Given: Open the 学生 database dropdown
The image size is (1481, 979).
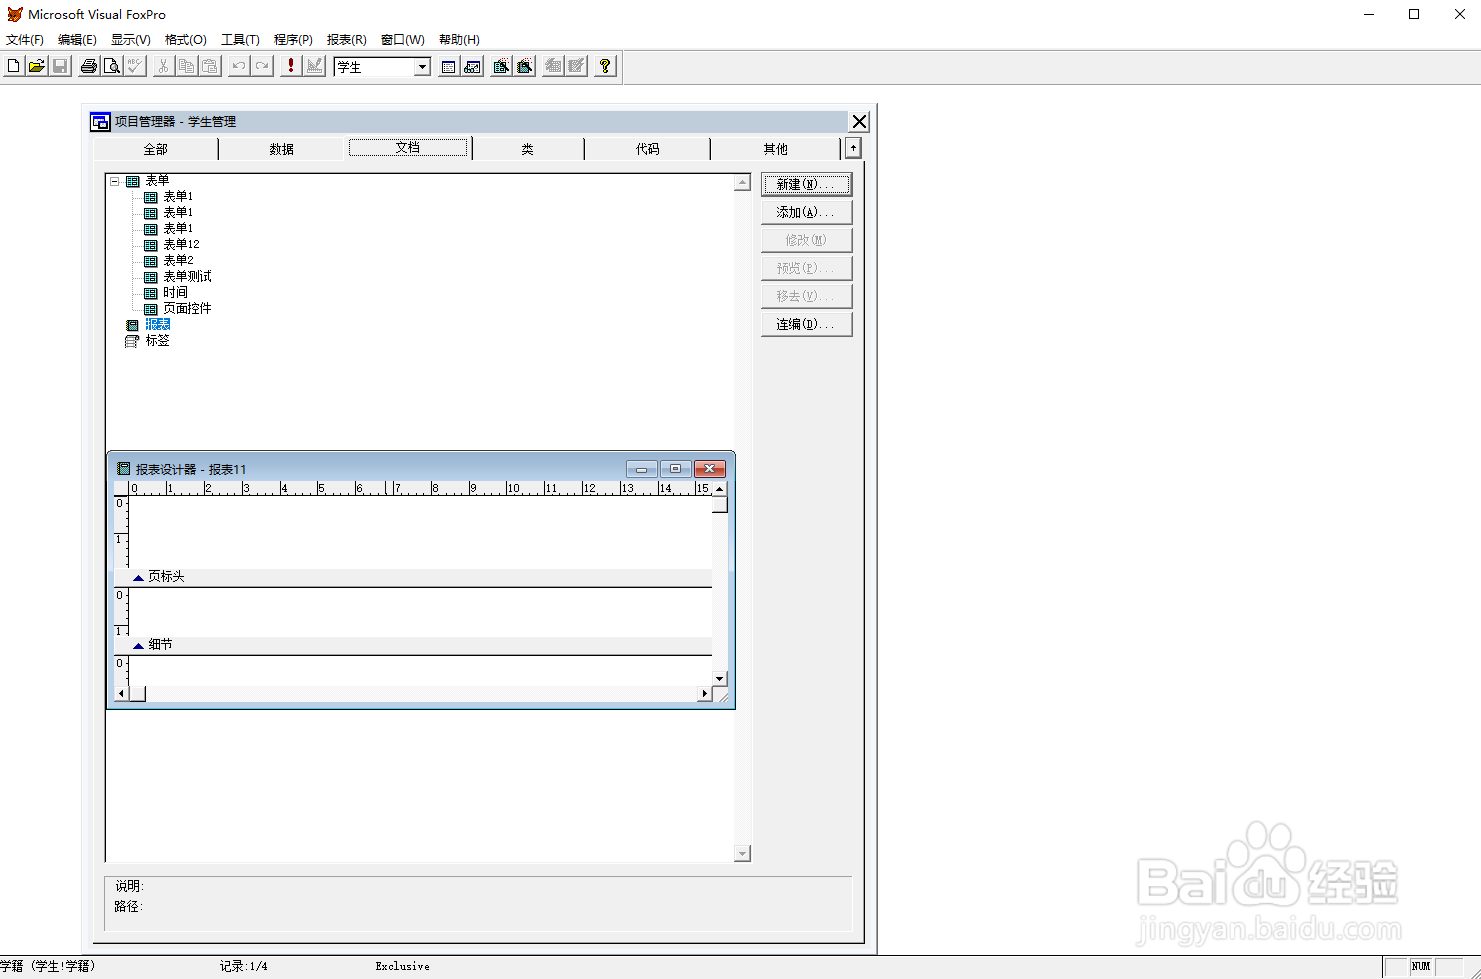Looking at the screenshot, I should point(422,67).
